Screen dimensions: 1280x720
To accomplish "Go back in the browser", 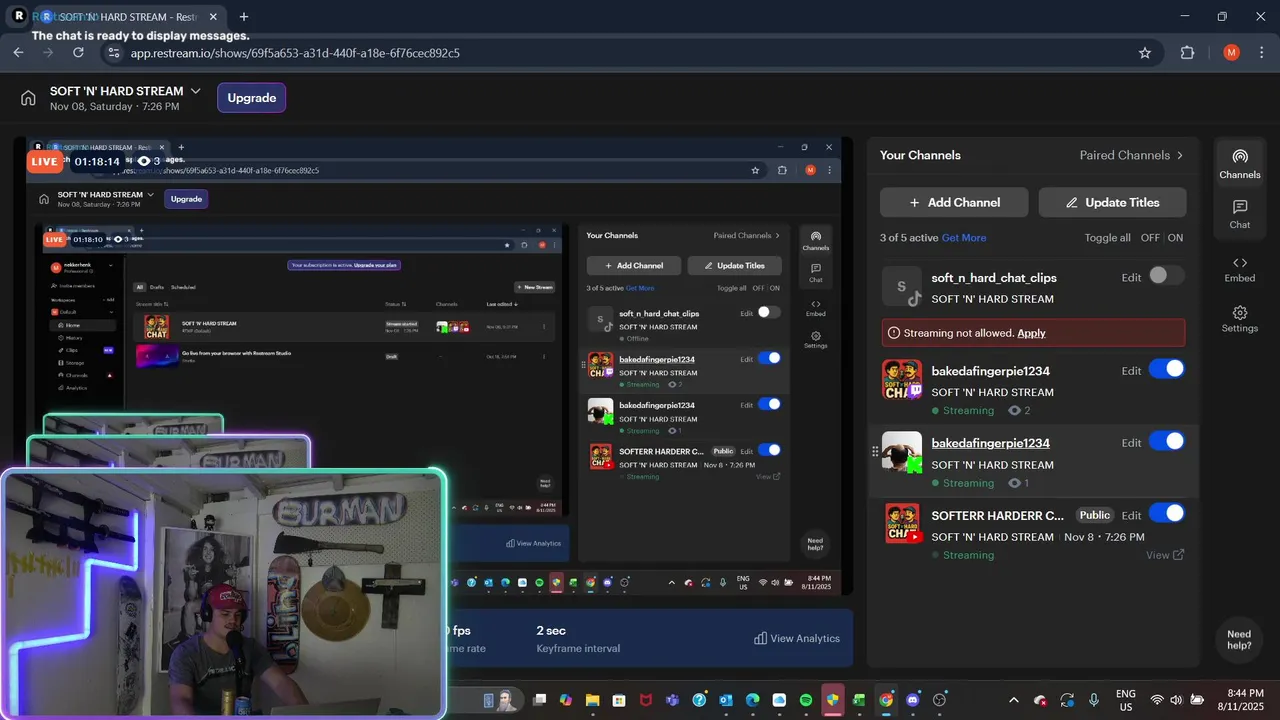I will [x=18, y=53].
